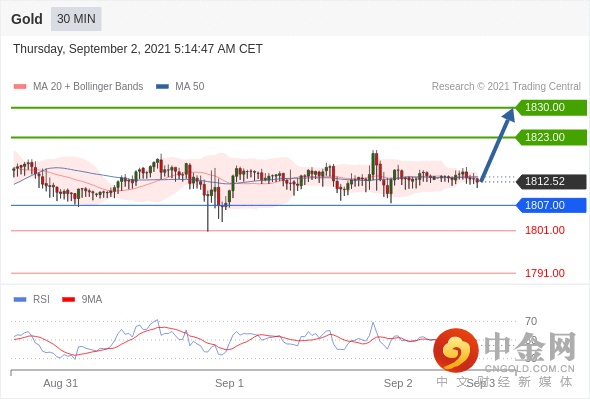Click the Thursday September 2 timestamp text
The width and height of the screenshot is (590, 400).
pos(138,49)
